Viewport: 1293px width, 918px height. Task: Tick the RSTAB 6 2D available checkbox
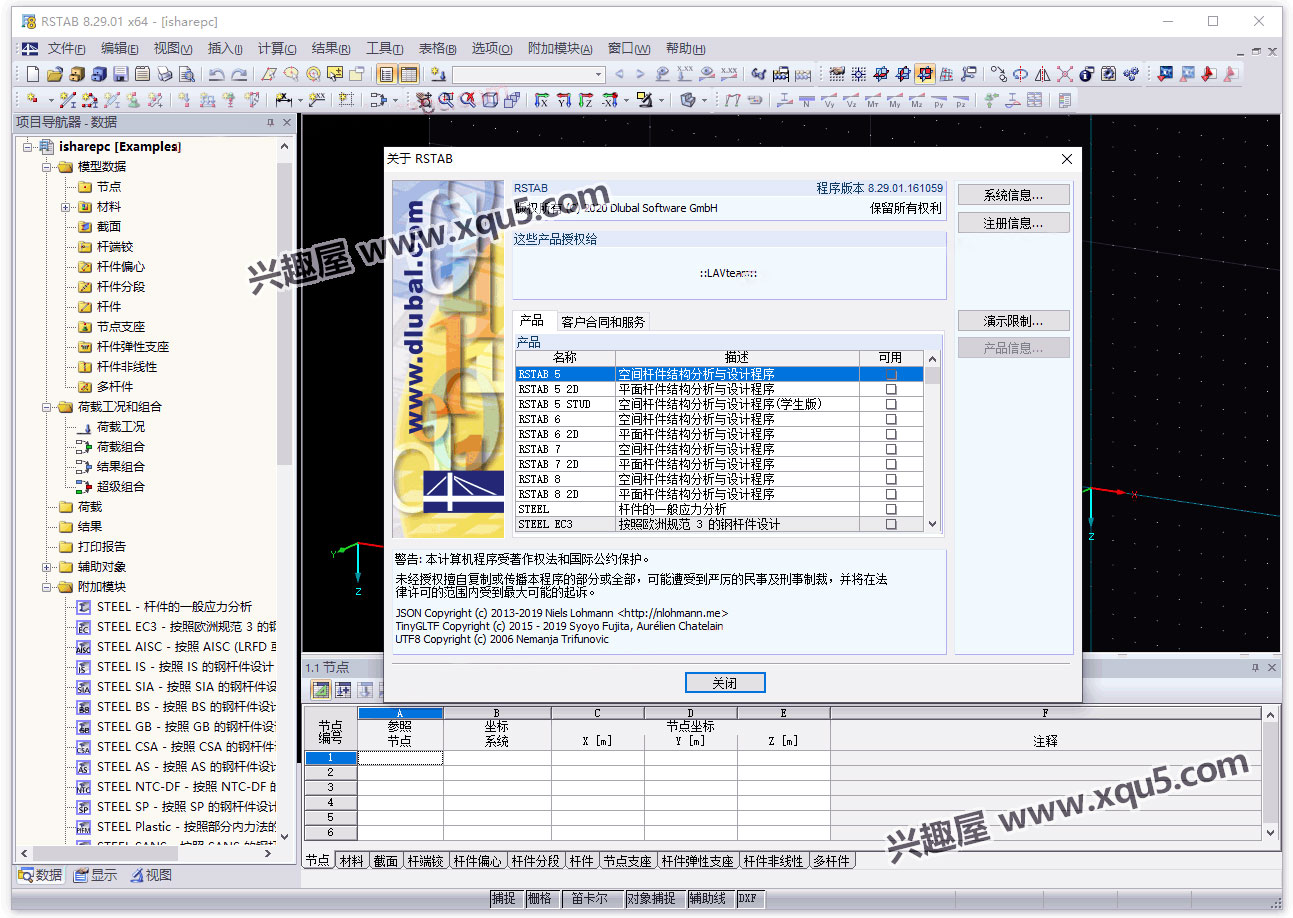[x=891, y=435]
